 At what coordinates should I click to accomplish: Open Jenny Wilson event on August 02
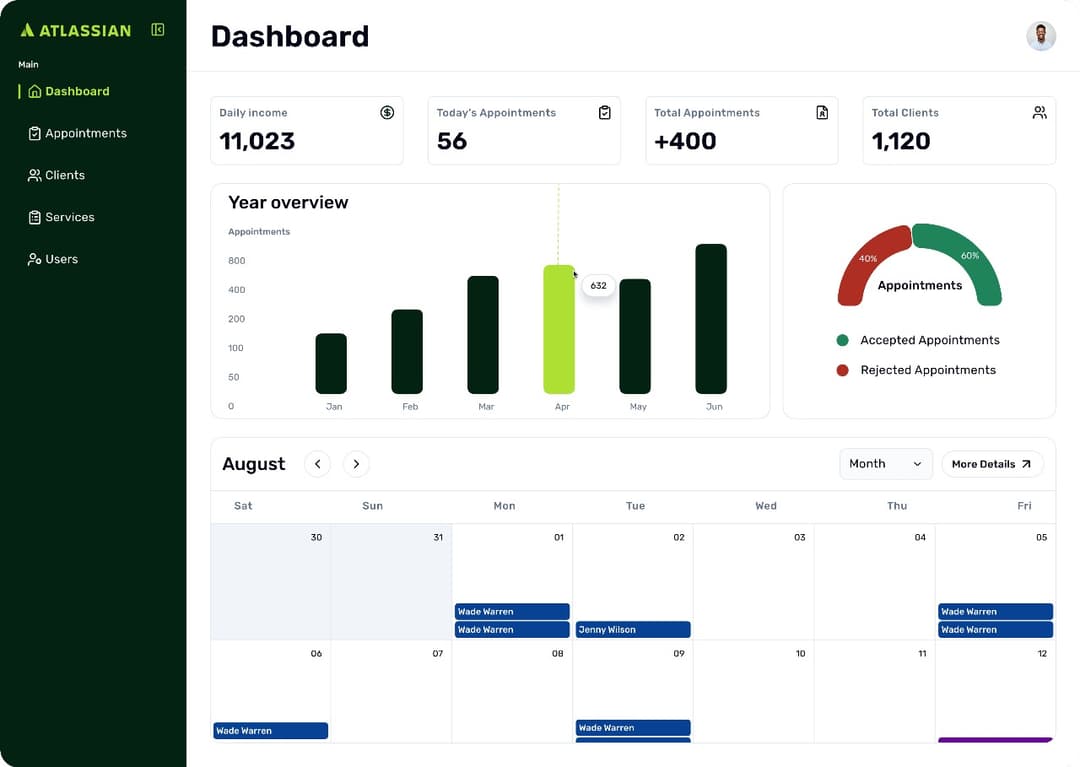point(633,629)
